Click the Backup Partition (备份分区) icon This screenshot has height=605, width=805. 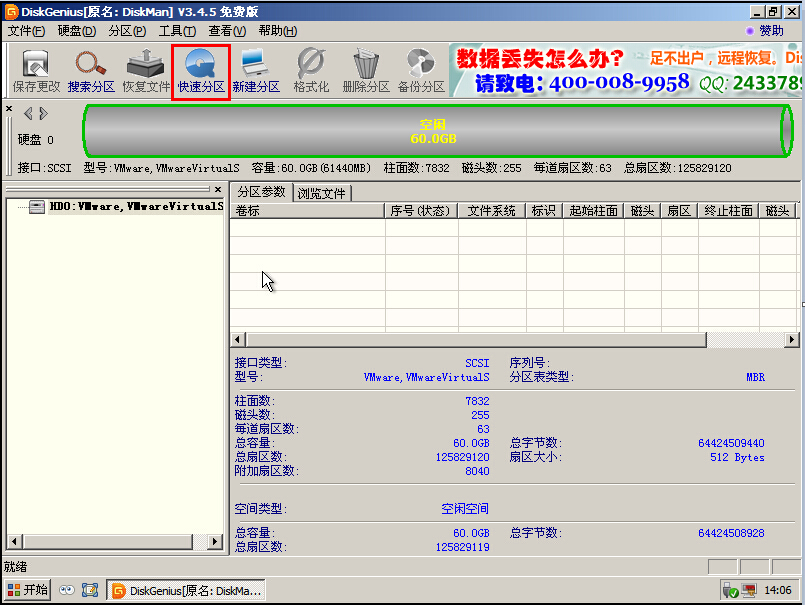[x=421, y=72]
